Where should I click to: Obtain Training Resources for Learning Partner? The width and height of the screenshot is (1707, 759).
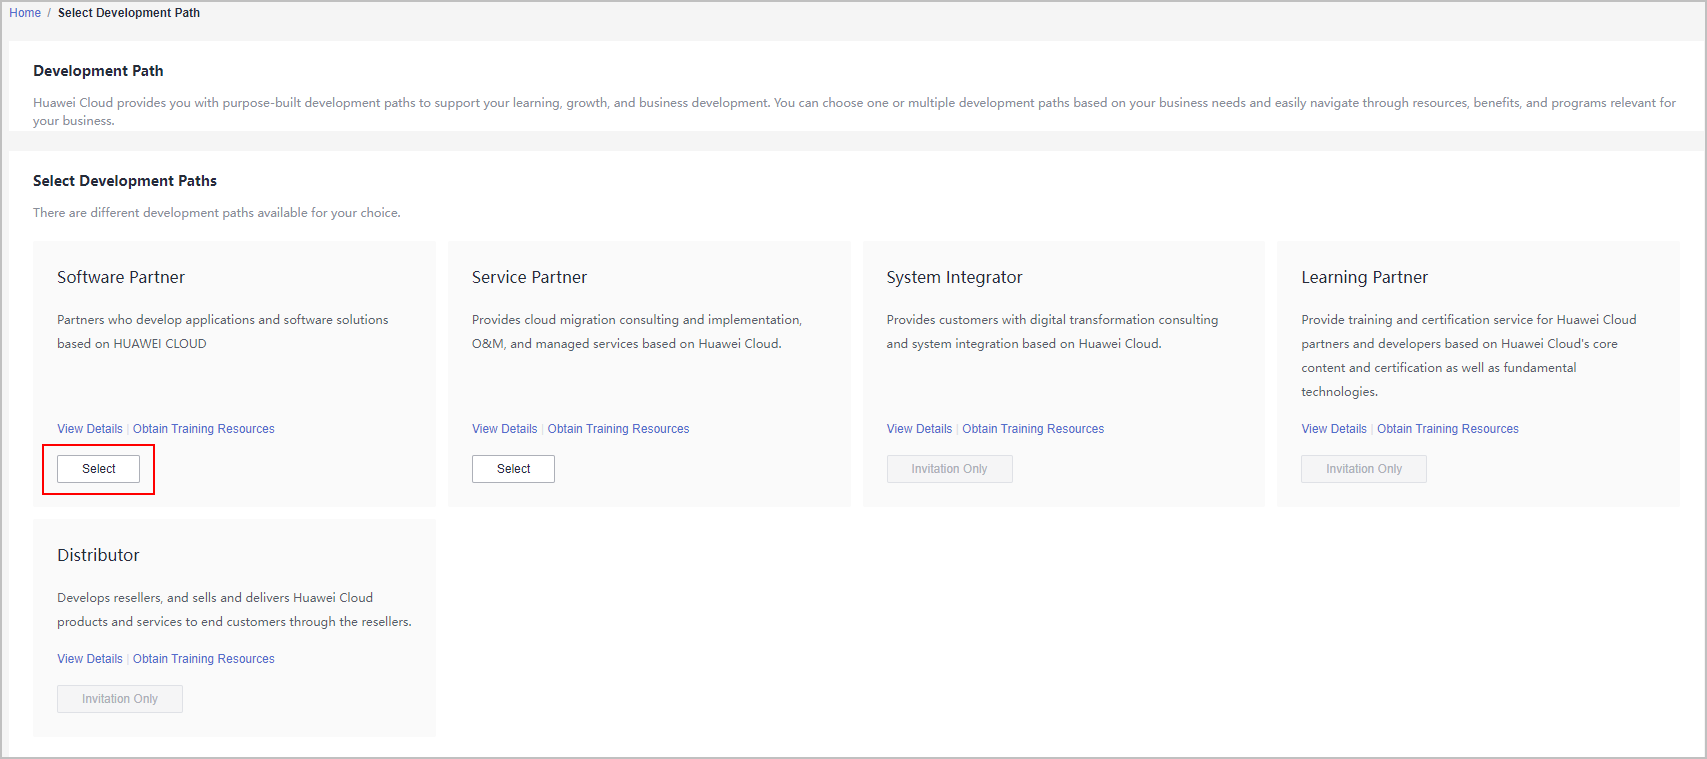point(1448,429)
